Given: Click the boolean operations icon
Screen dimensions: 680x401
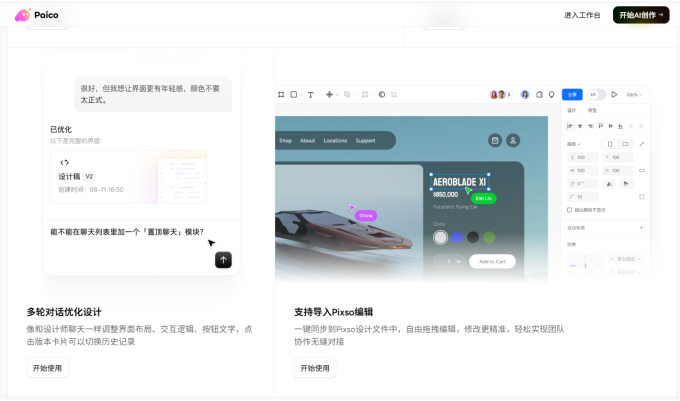Looking at the screenshot, I should [347, 95].
